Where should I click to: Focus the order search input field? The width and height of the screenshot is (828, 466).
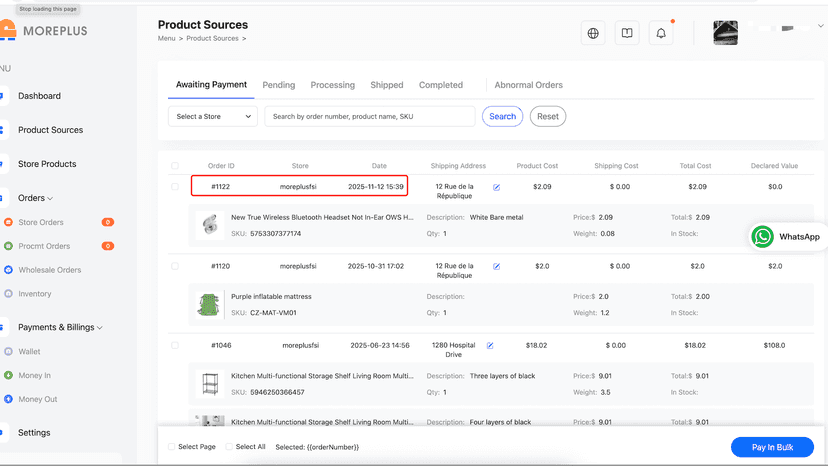pyautogui.click(x=370, y=116)
